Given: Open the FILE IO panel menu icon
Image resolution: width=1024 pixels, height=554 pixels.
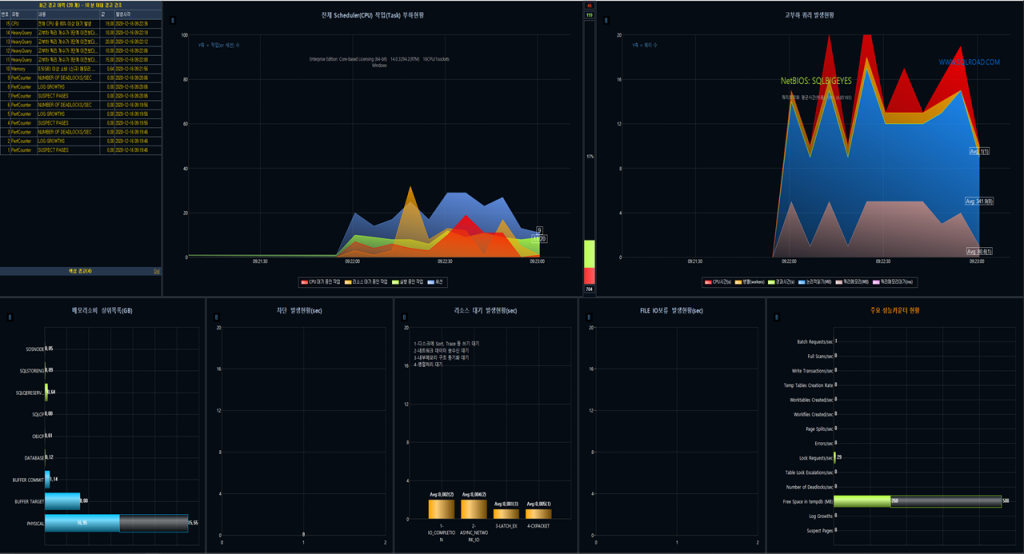Looking at the screenshot, I should [x=588, y=318].
